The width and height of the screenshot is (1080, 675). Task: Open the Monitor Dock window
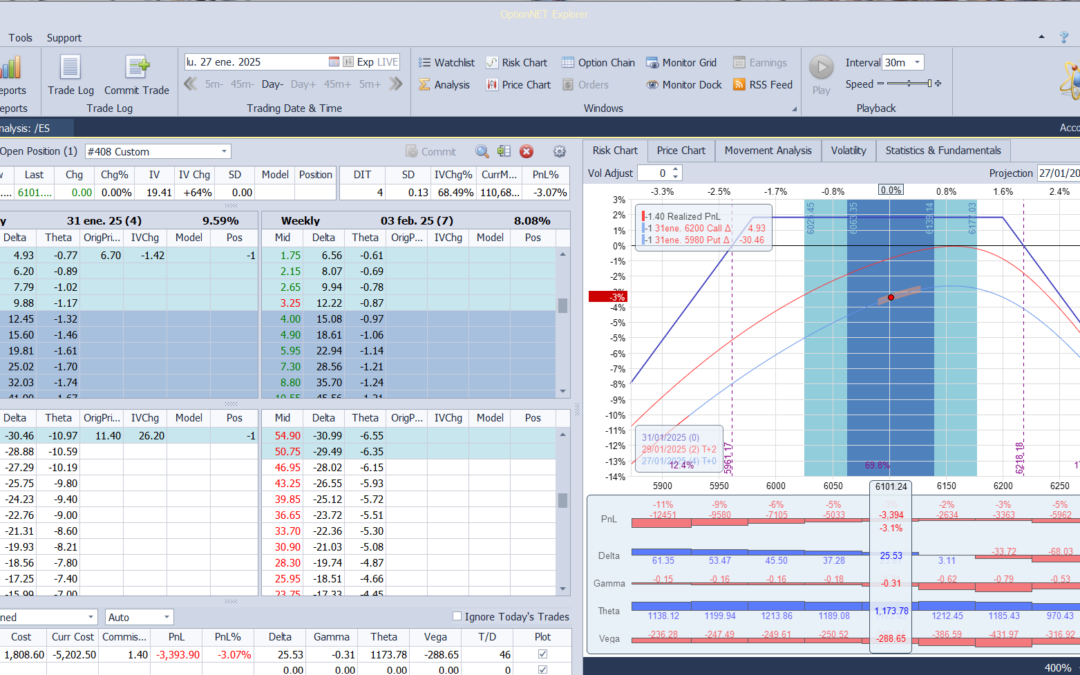683,85
